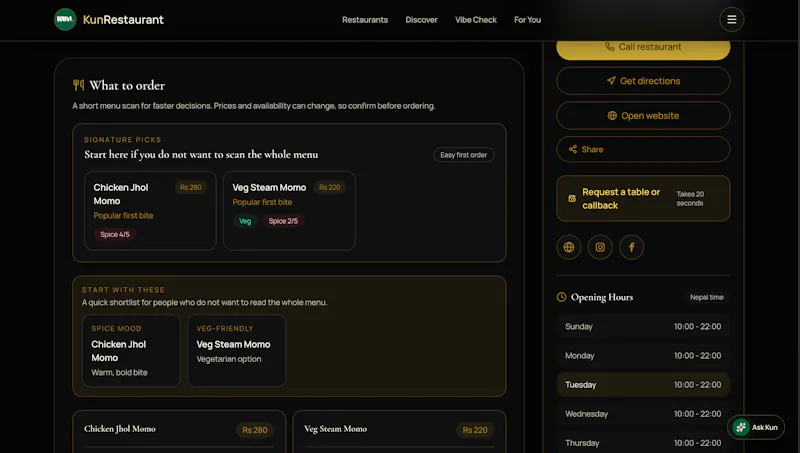Image resolution: width=800 pixels, height=453 pixels.
Task: Click the What to order heading
Action: 127,85
